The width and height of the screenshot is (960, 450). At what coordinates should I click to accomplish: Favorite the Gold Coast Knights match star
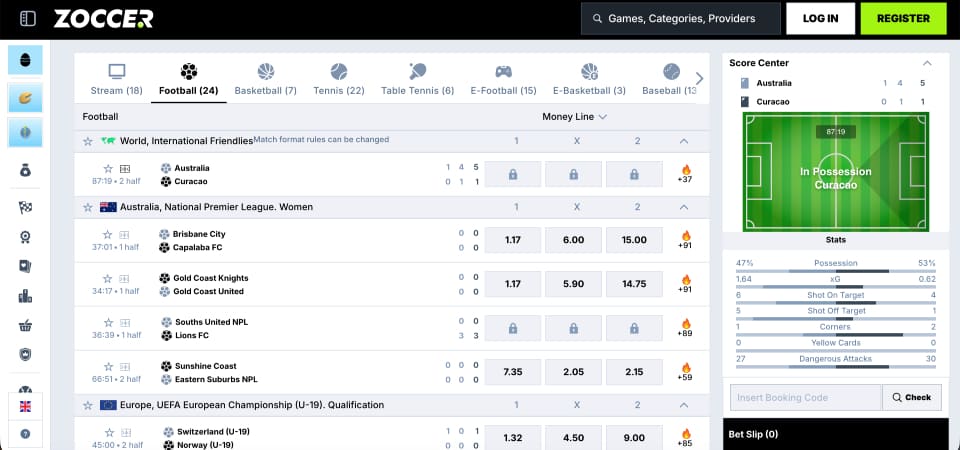pos(108,279)
